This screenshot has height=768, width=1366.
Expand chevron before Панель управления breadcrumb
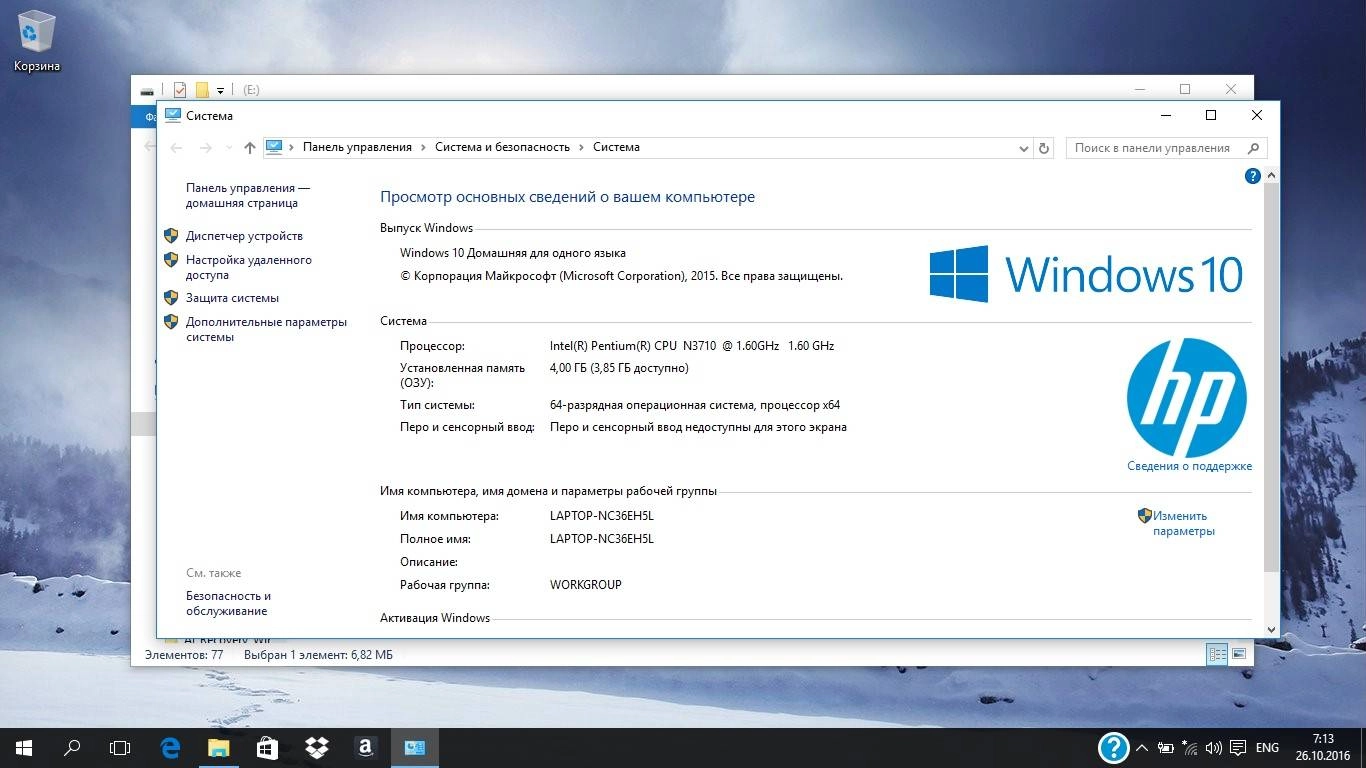[292, 147]
